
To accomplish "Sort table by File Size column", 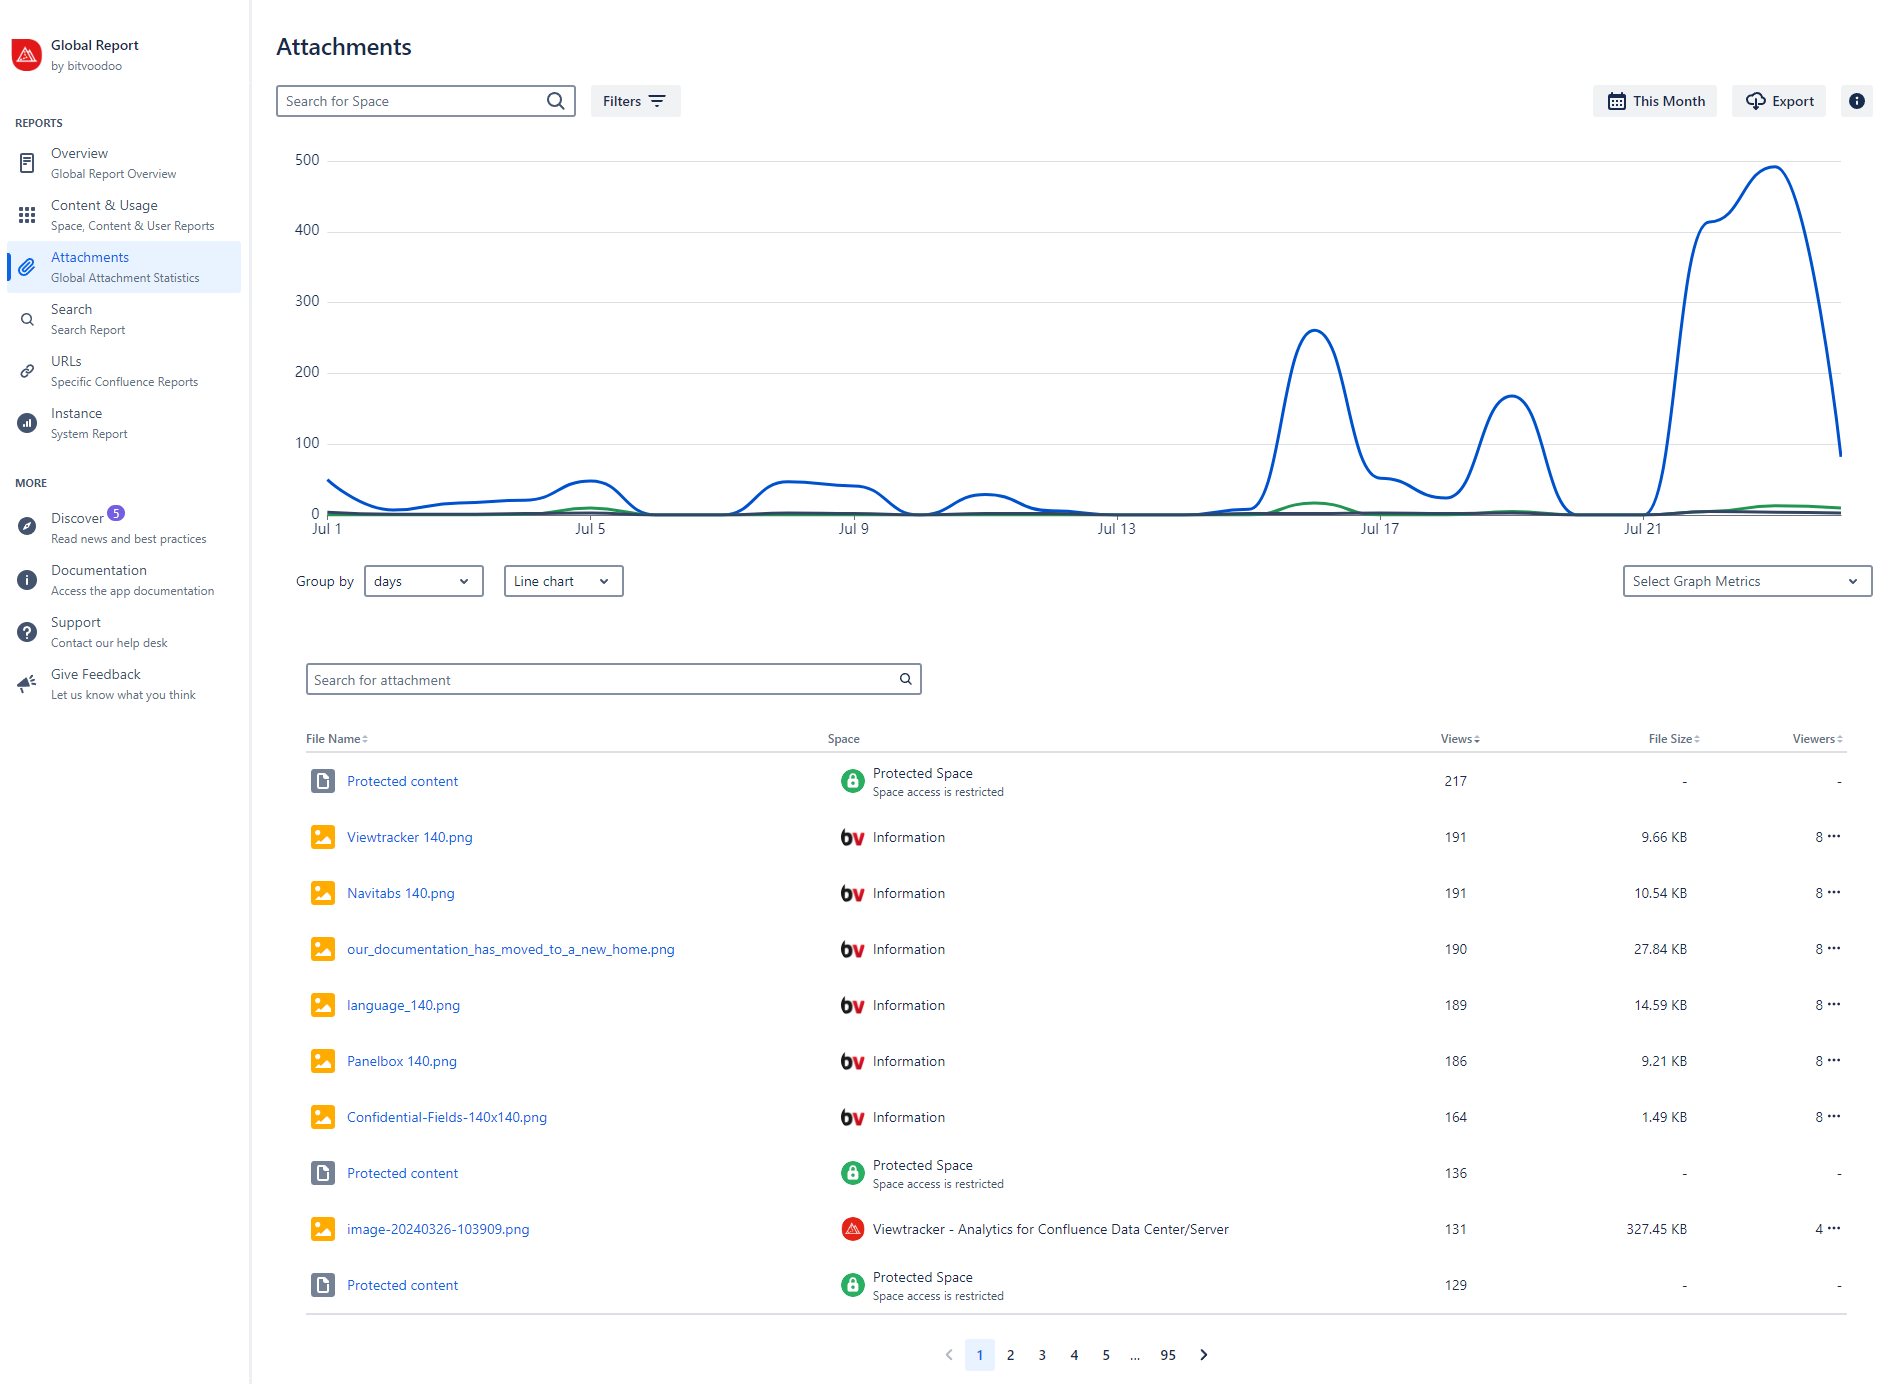I will point(1673,739).
